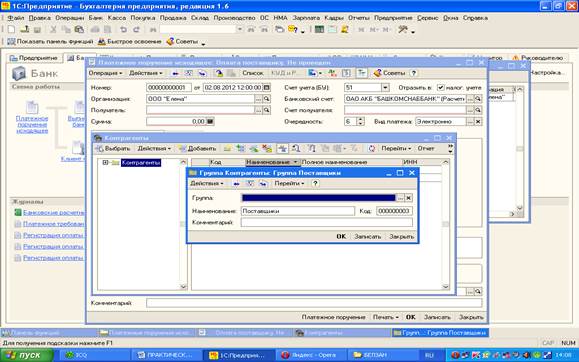This screenshot has height=362, width=579.
Task: Clear the Вид платежа field with X
Action: tap(478, 122)
